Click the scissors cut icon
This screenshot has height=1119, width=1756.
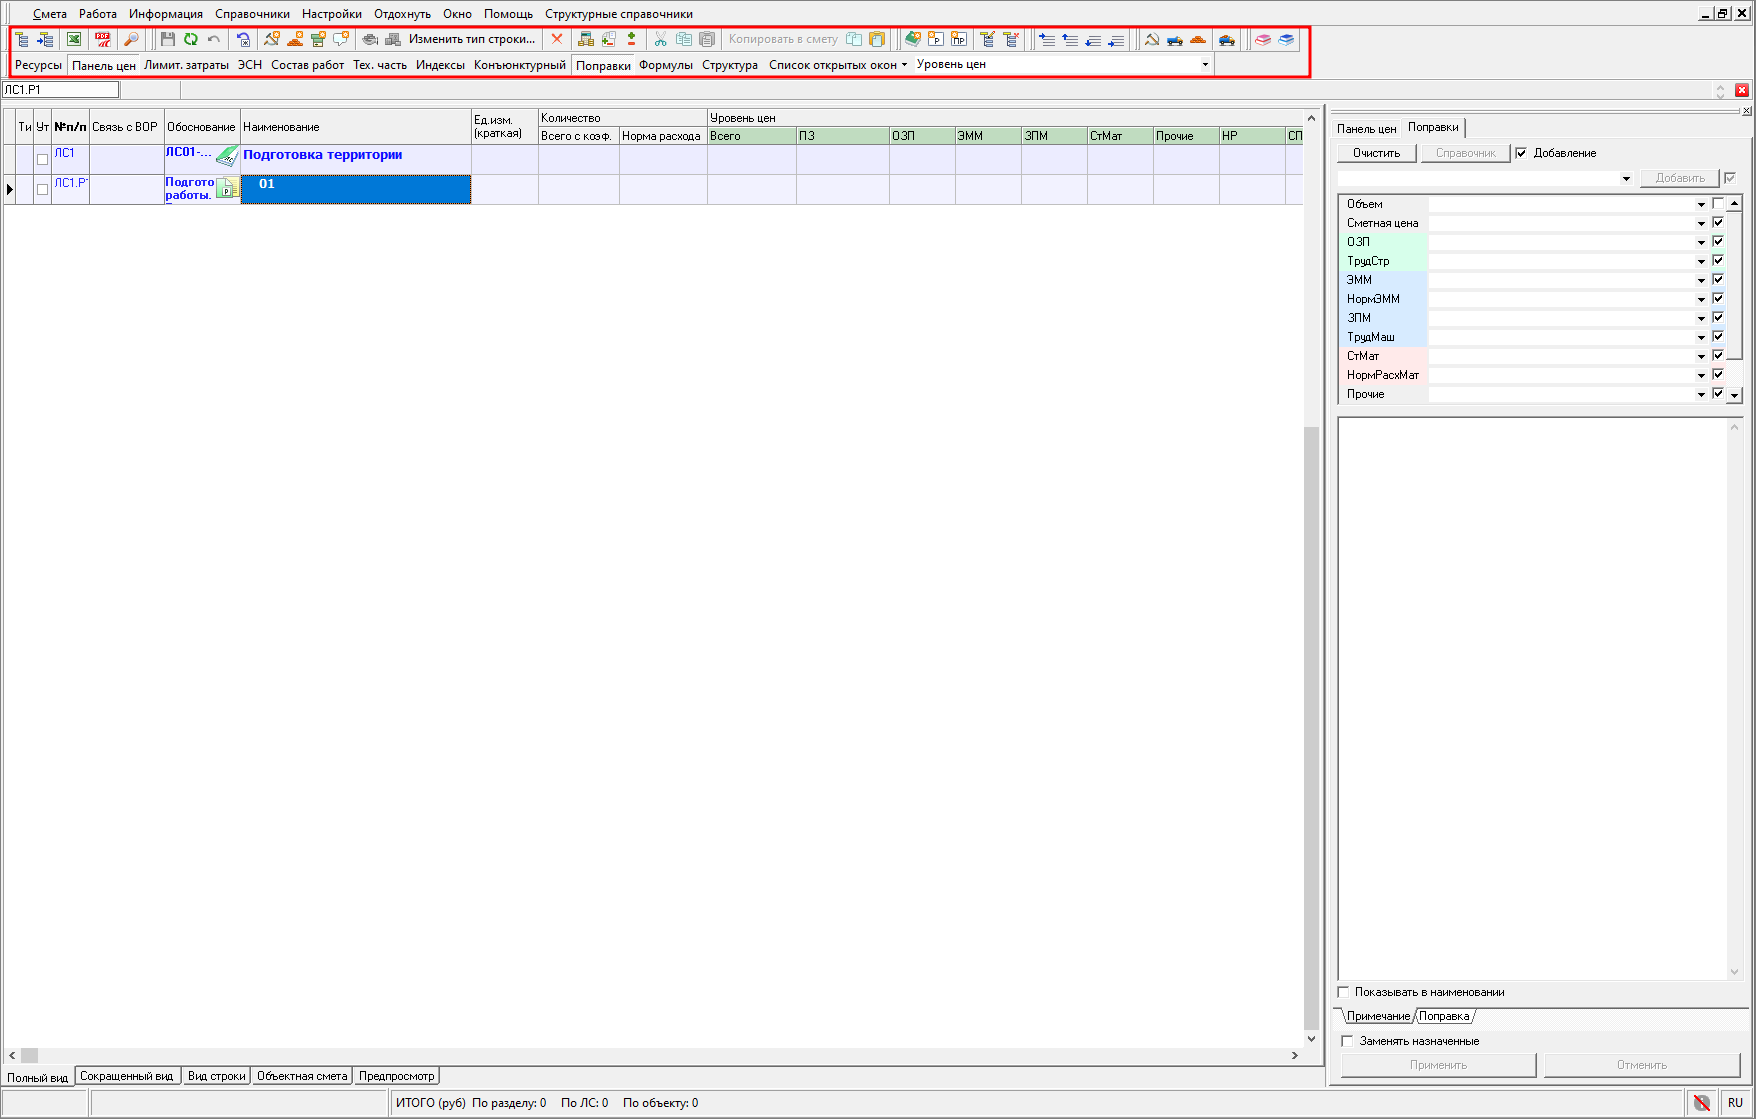click(x=660, y=39)
